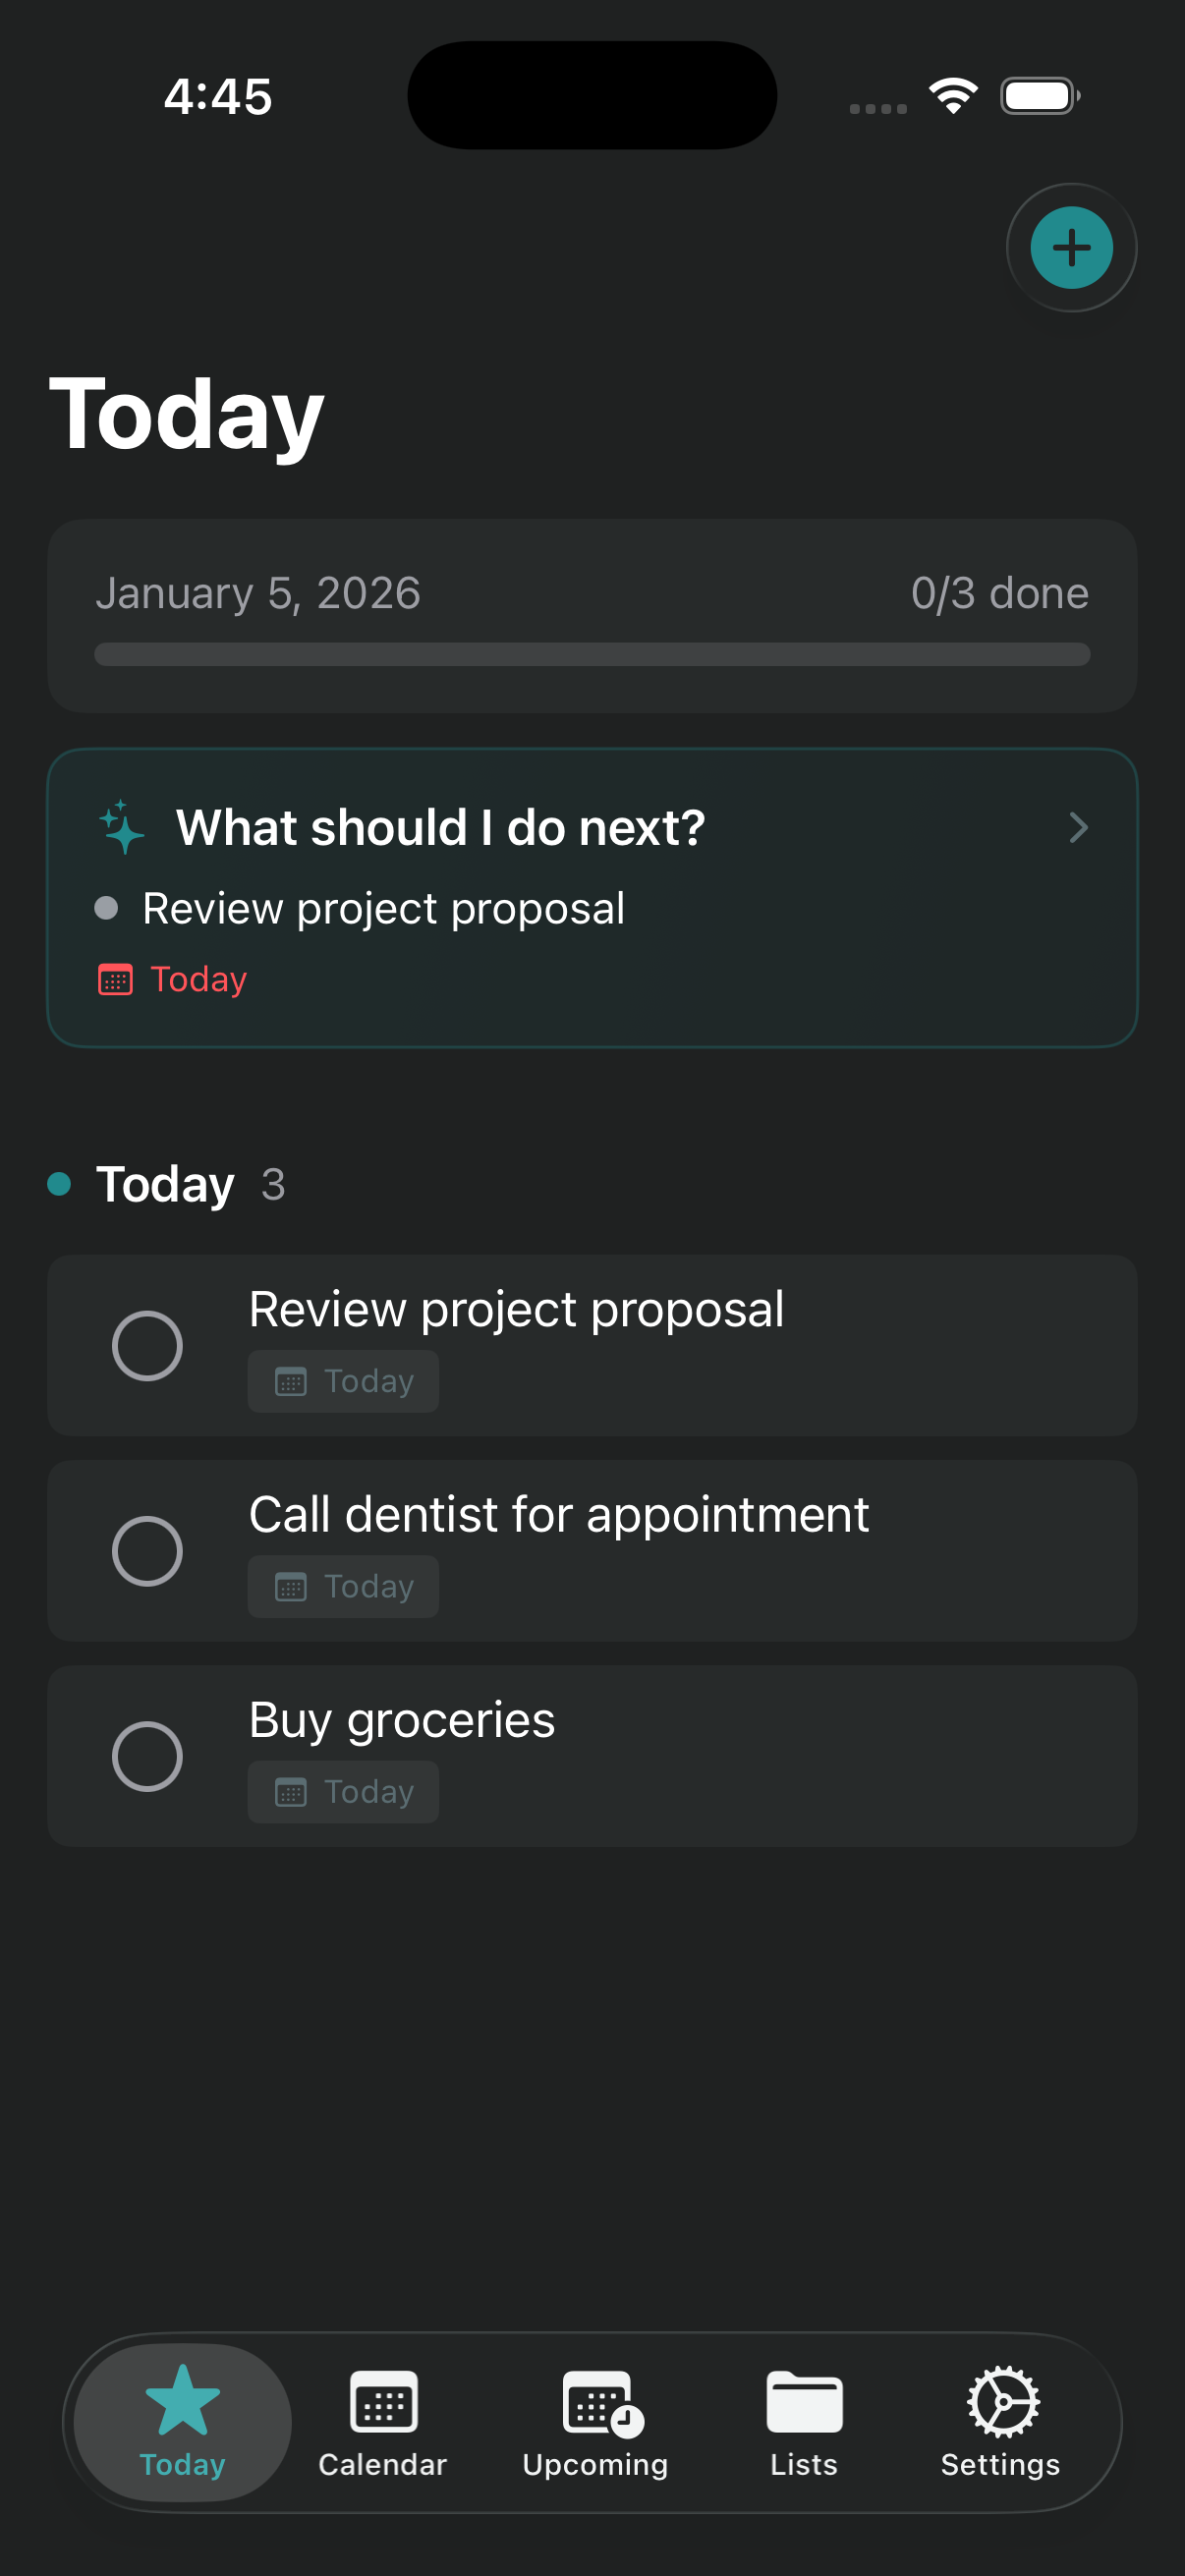Screen dimensions: 1185x2576
Task: Open the Upcoming tab icon
Action: point(600,2402)
